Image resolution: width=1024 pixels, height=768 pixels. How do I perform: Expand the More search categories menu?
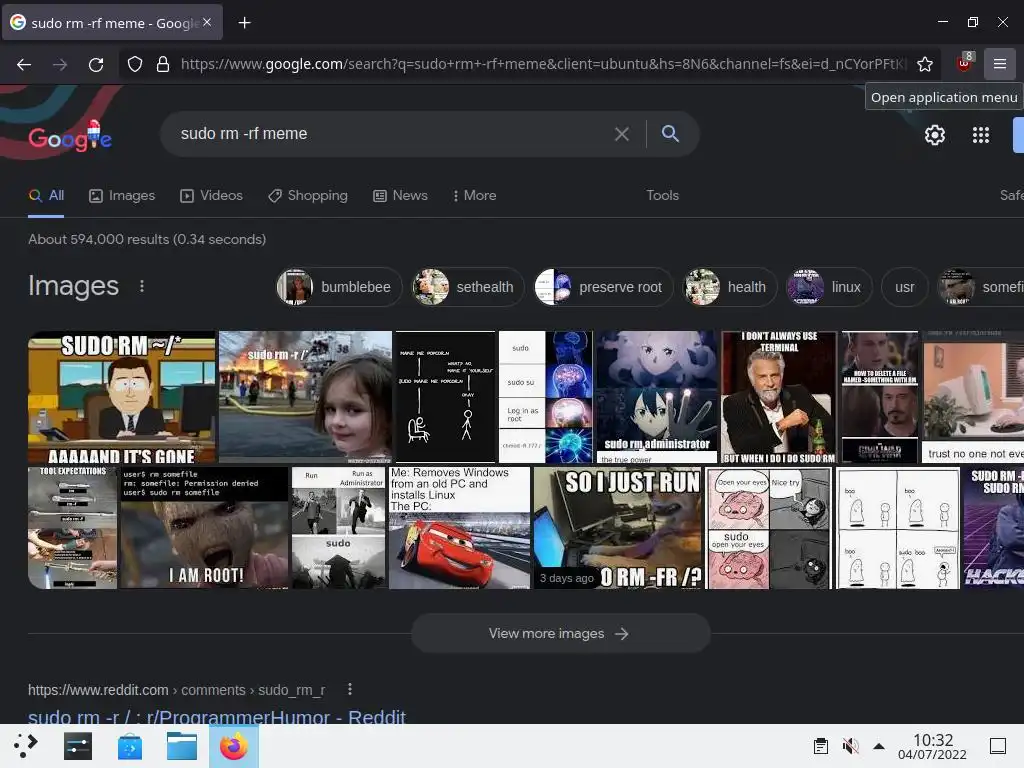(475, 195)
